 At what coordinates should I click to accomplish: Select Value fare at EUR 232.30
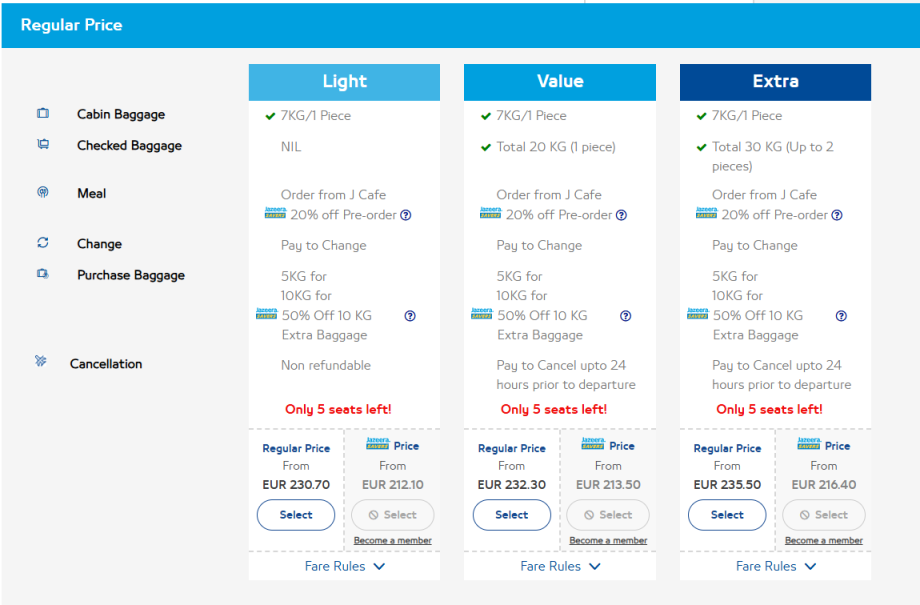click(512, 515)
